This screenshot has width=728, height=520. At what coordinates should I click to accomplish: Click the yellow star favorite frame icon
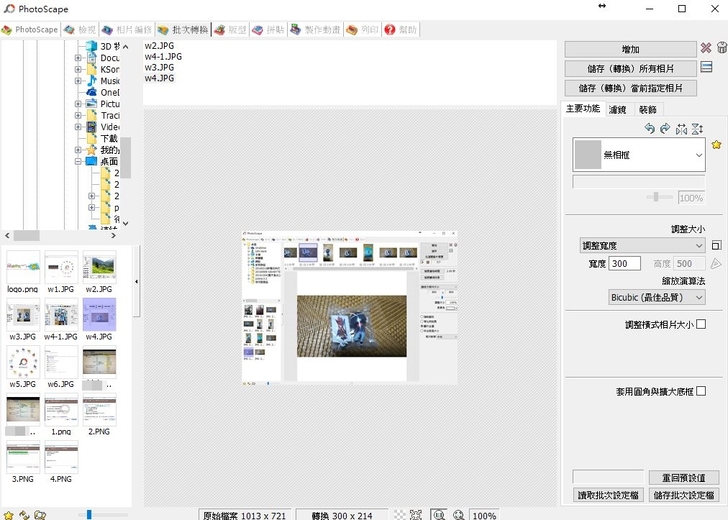716,145
